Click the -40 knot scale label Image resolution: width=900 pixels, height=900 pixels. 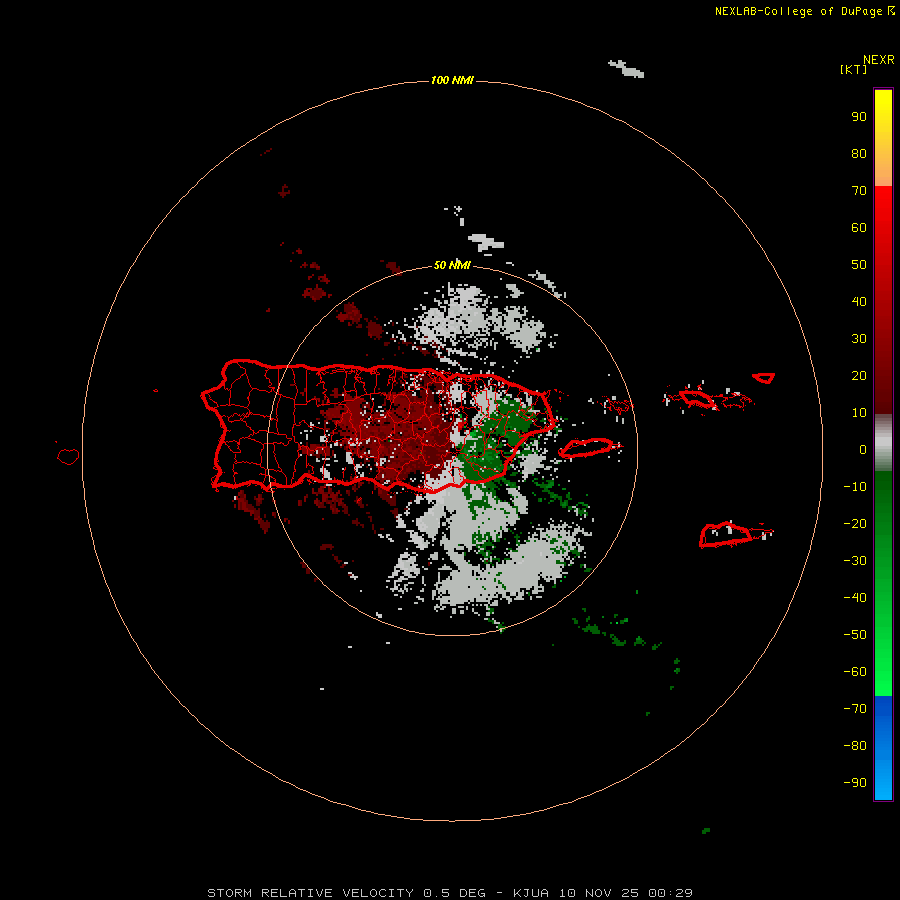[855, 598]
